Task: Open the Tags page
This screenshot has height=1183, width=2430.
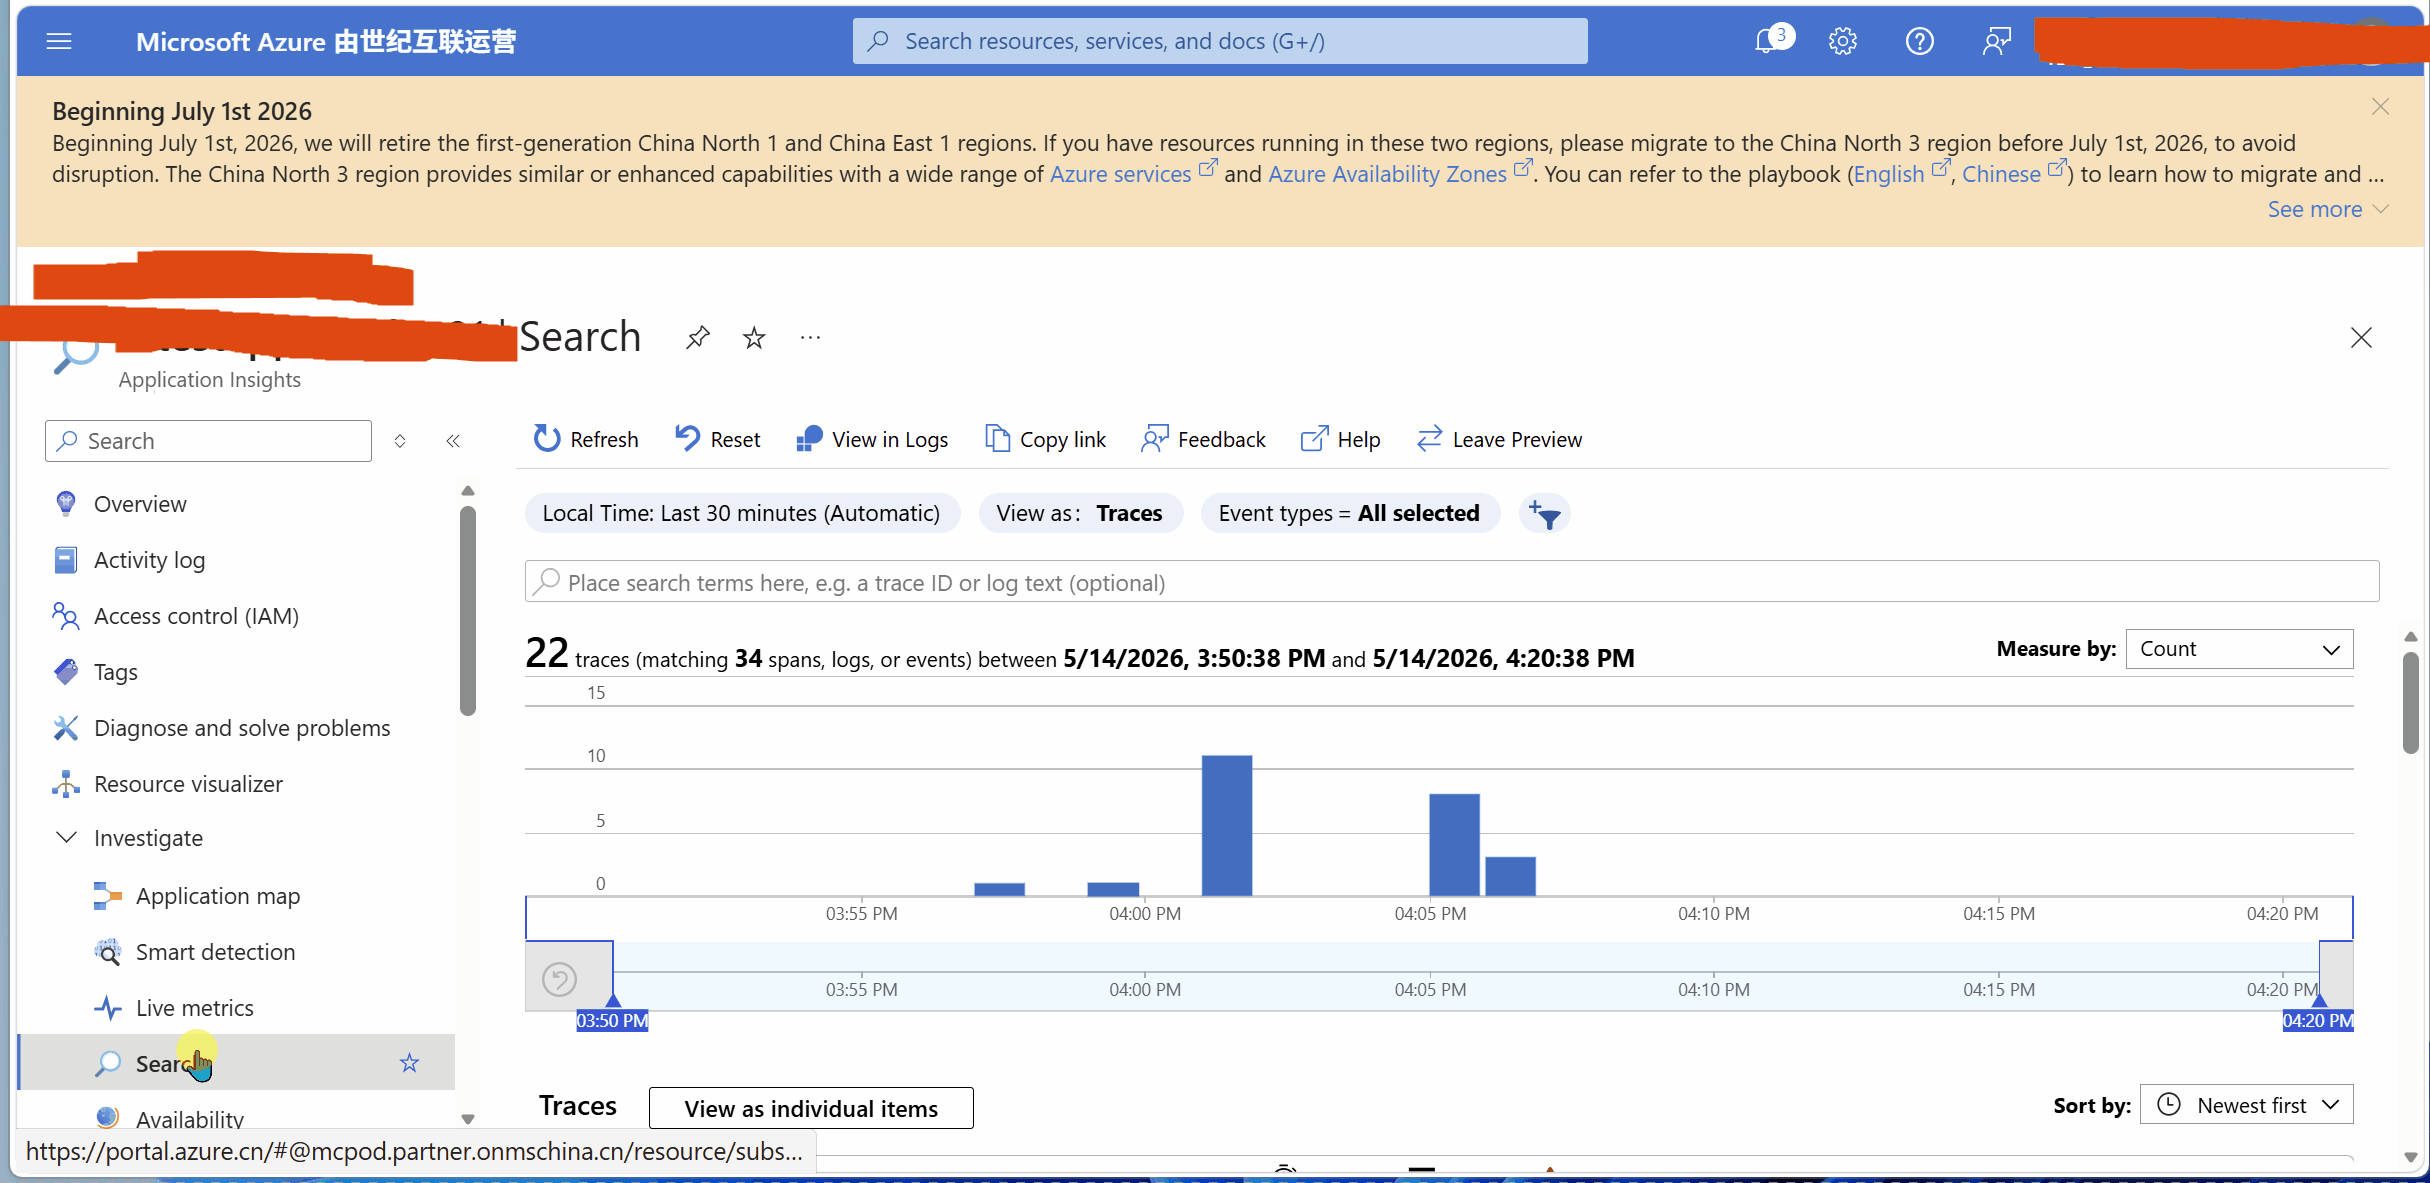Action: pos(116,672)
